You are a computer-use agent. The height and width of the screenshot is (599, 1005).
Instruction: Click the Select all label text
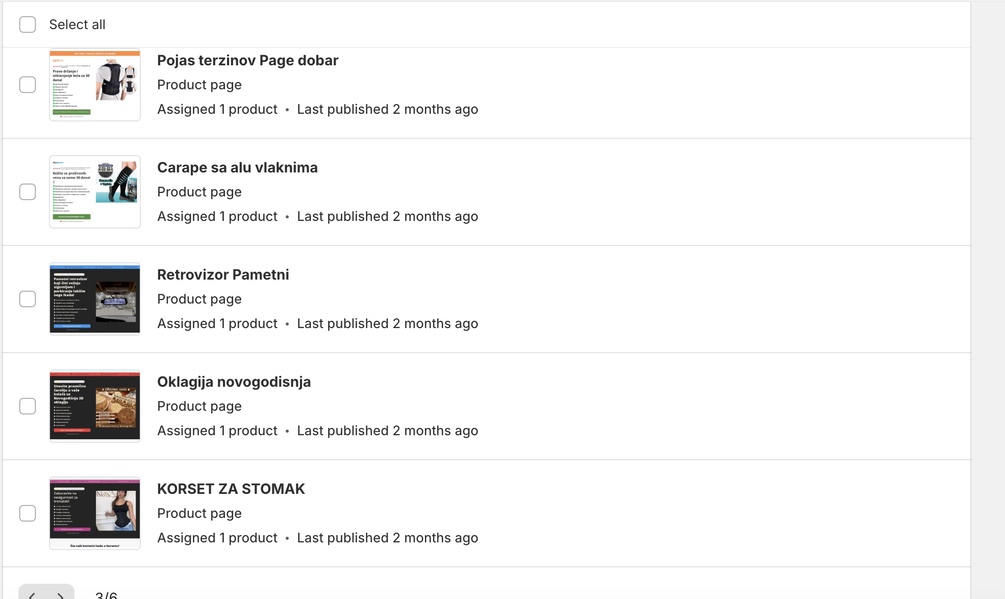coord(77,24)
